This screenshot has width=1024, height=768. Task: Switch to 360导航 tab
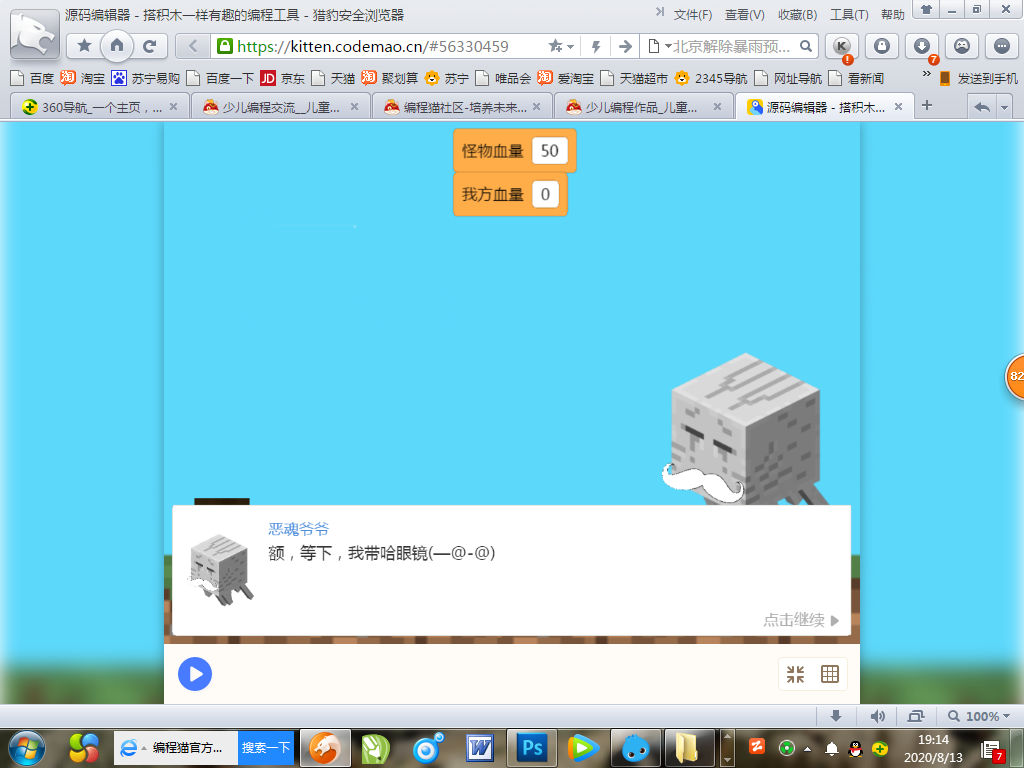pyautogui.click(x=100, y=107)
